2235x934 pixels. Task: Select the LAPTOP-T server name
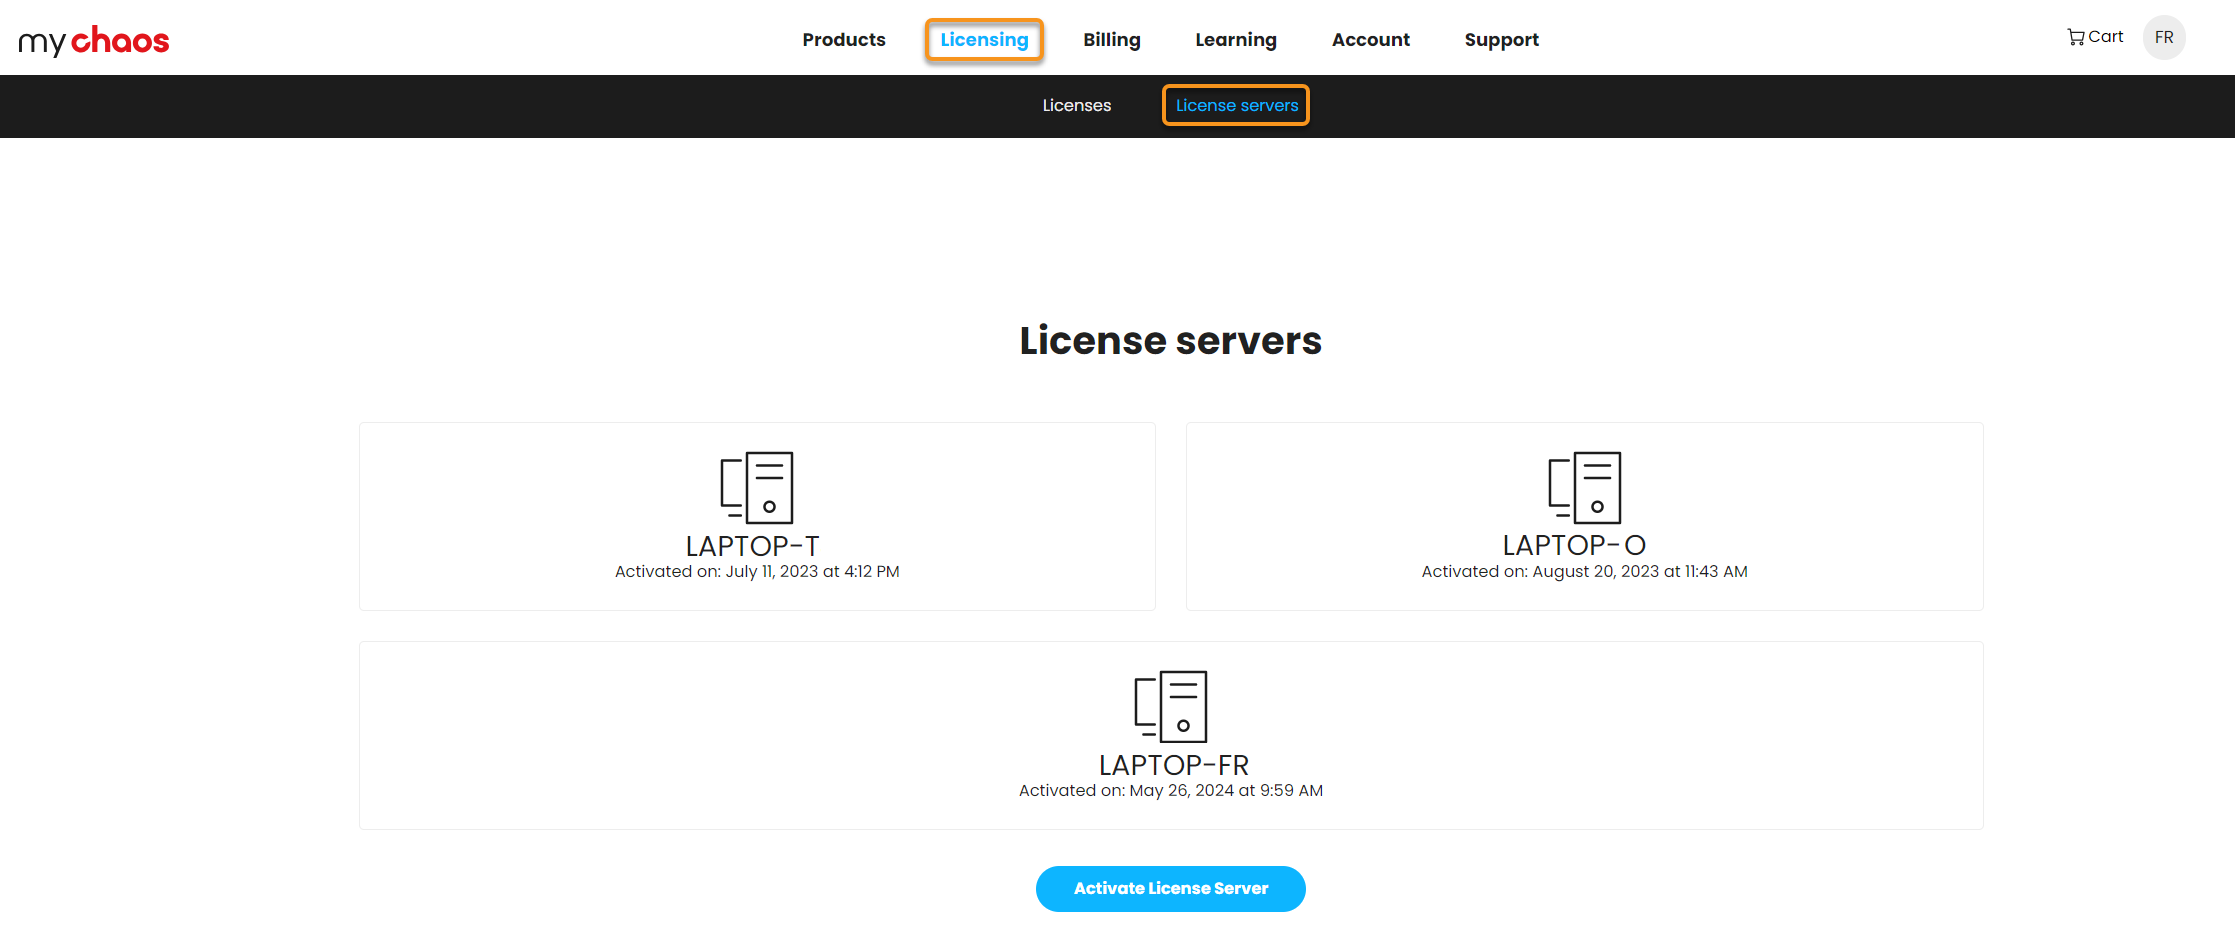tap(752, 546)
